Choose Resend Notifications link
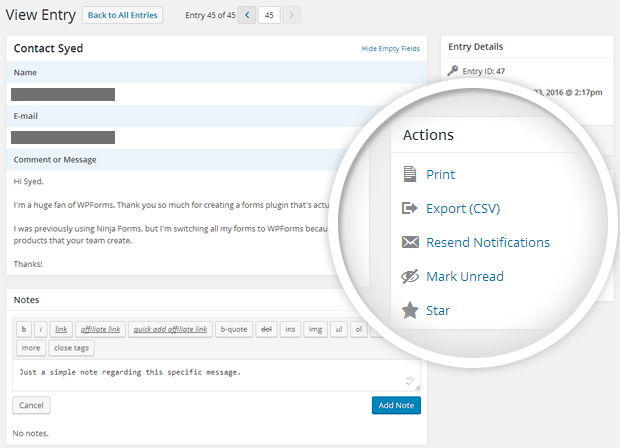The width and height of the screenshot is (620, 448). pos(488,242)
